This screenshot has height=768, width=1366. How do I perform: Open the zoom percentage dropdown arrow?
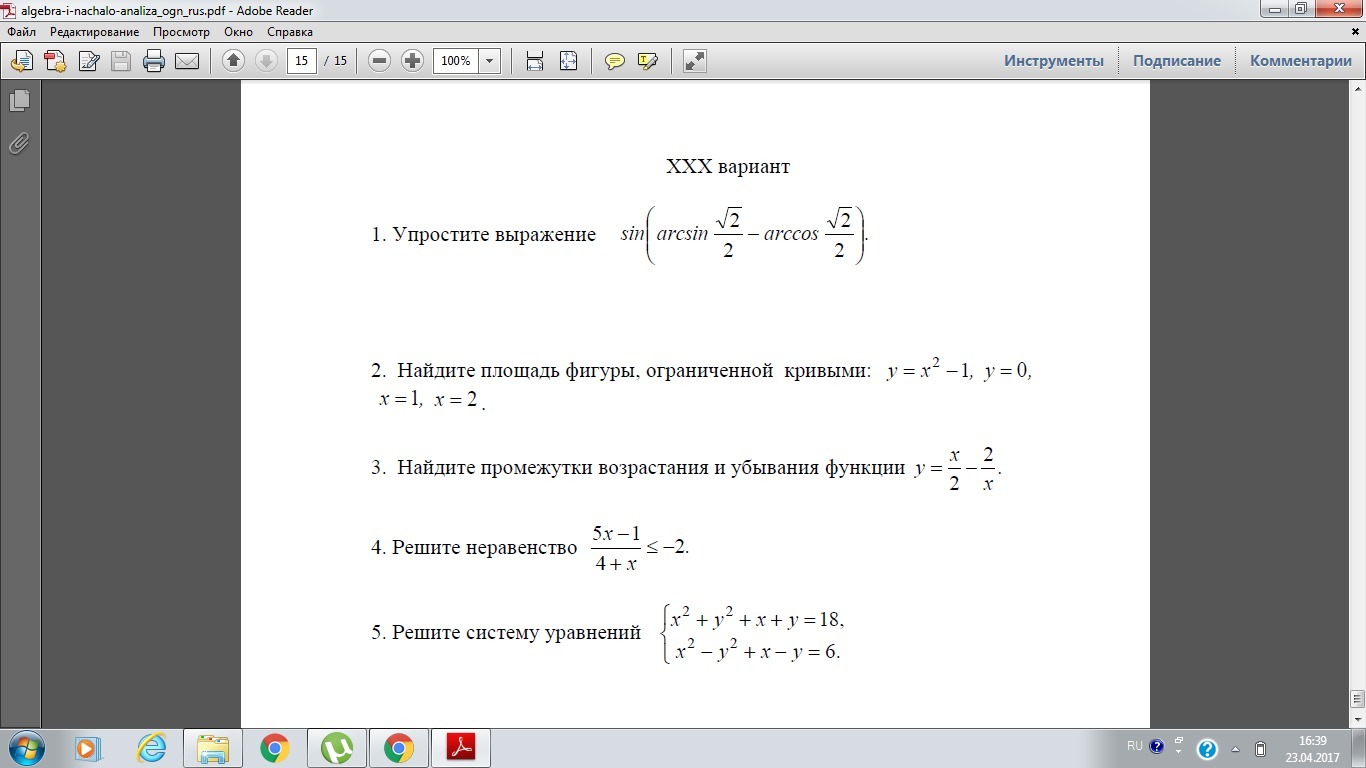[489, 61]
